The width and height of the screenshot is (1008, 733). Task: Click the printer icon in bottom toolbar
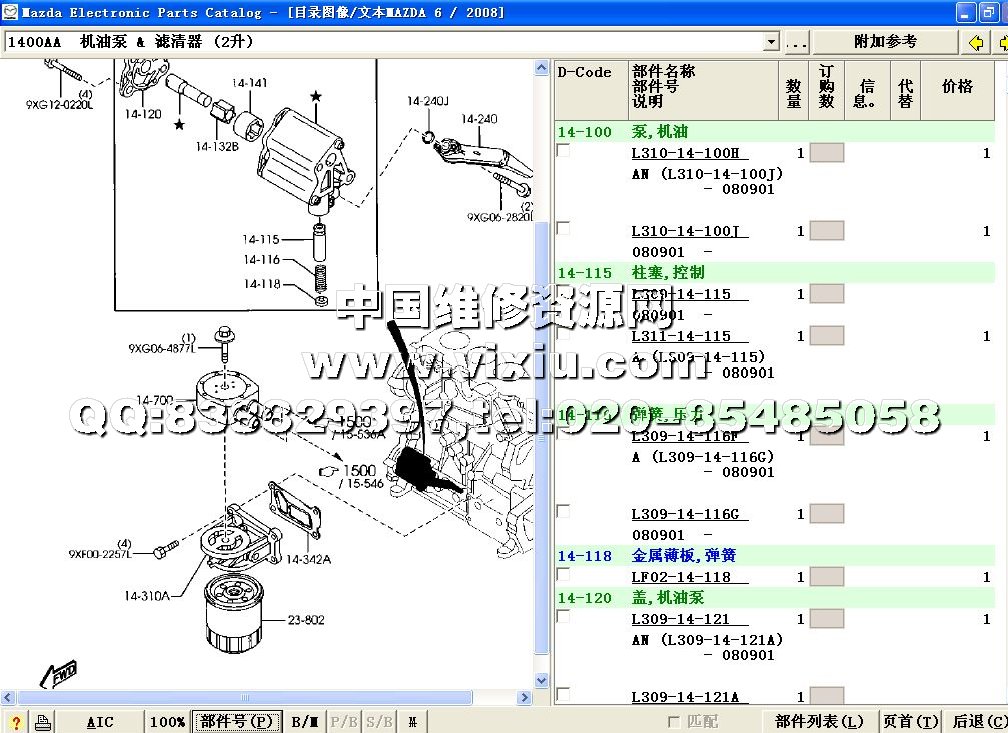[x=42, y=722]
